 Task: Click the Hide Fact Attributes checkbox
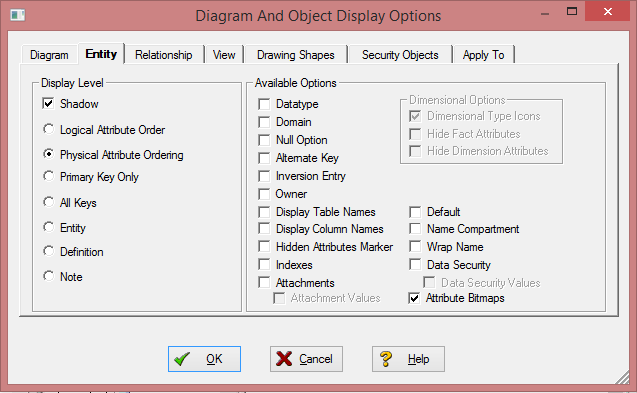(415, 134)
